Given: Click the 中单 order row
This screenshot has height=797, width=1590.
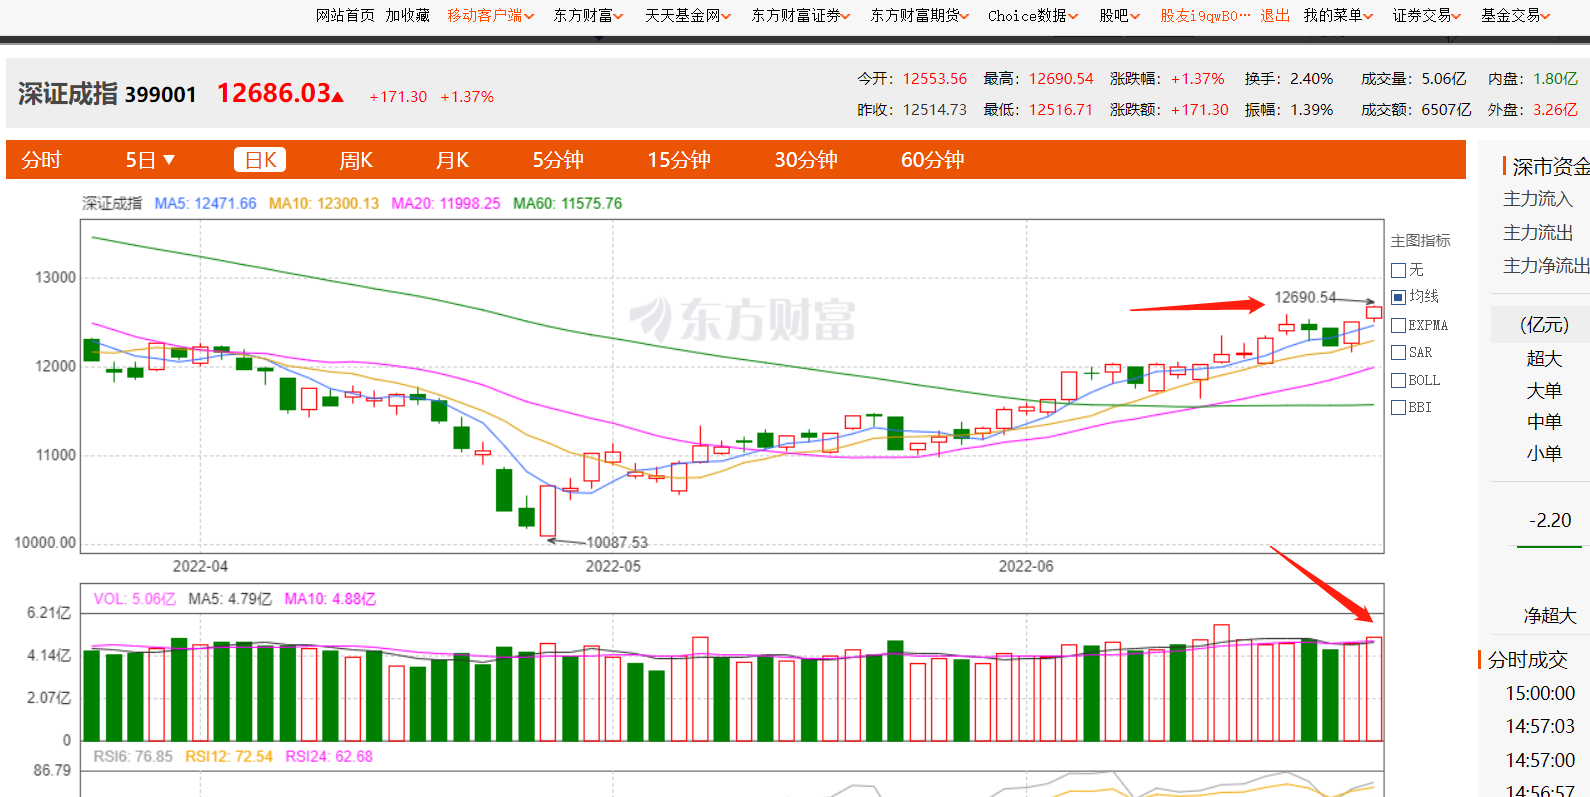Looking at the screenshot, I should (1544, 421).
